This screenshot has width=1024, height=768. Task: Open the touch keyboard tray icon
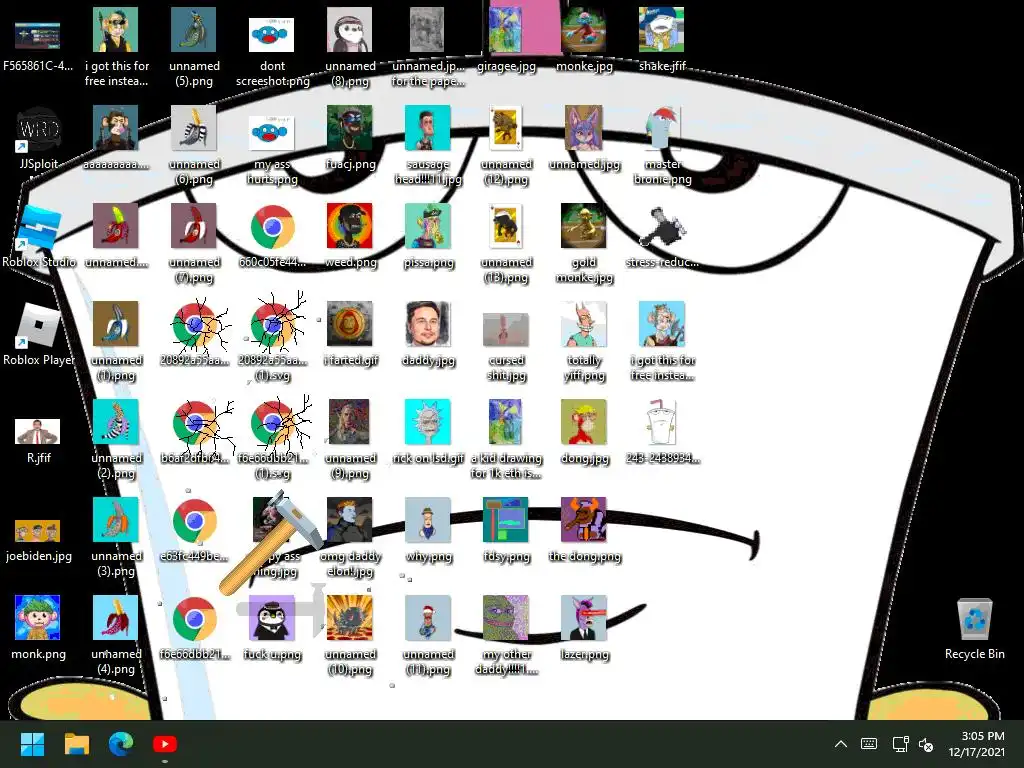[869, 744]
